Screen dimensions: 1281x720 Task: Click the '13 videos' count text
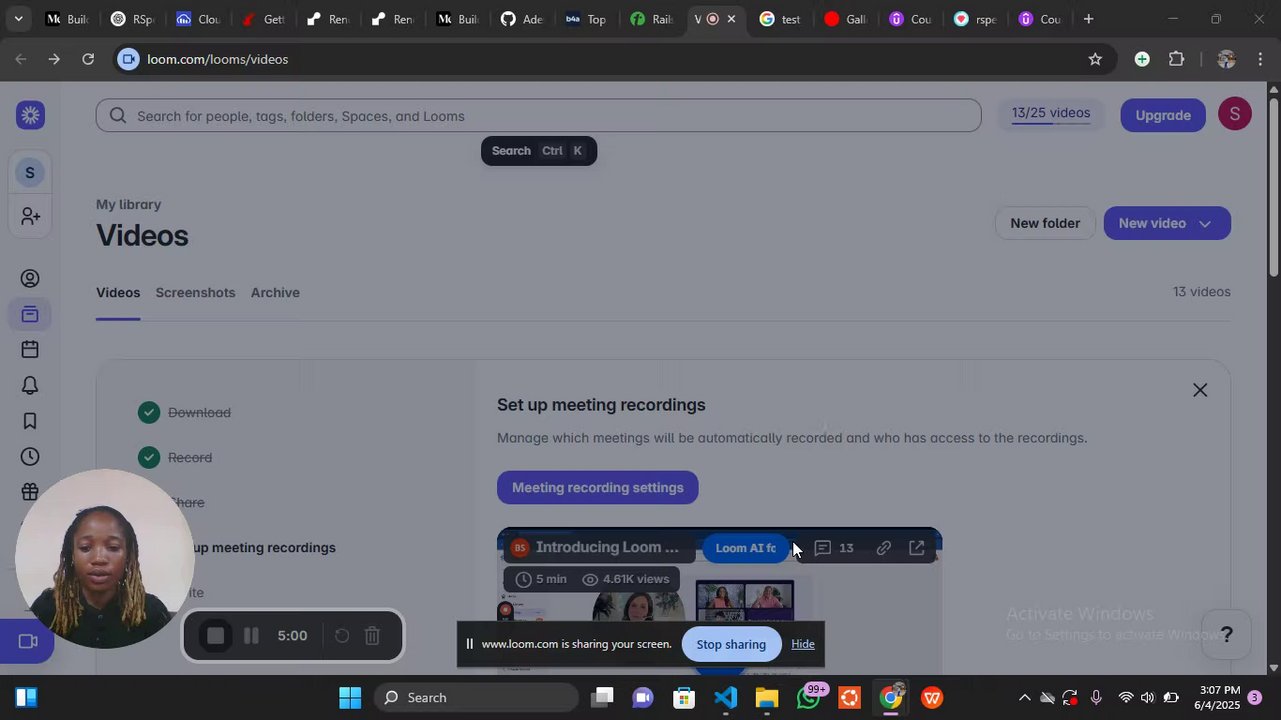click(1201, 292)
